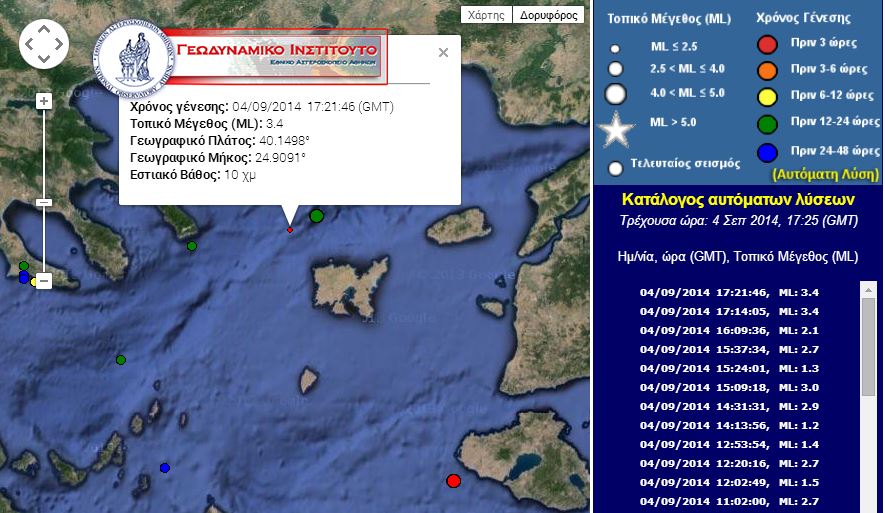The width and height of the screenshot is (885, 513).
Task: Click the ML ≤ 2.5 legend circle
Action: (615, 49)
